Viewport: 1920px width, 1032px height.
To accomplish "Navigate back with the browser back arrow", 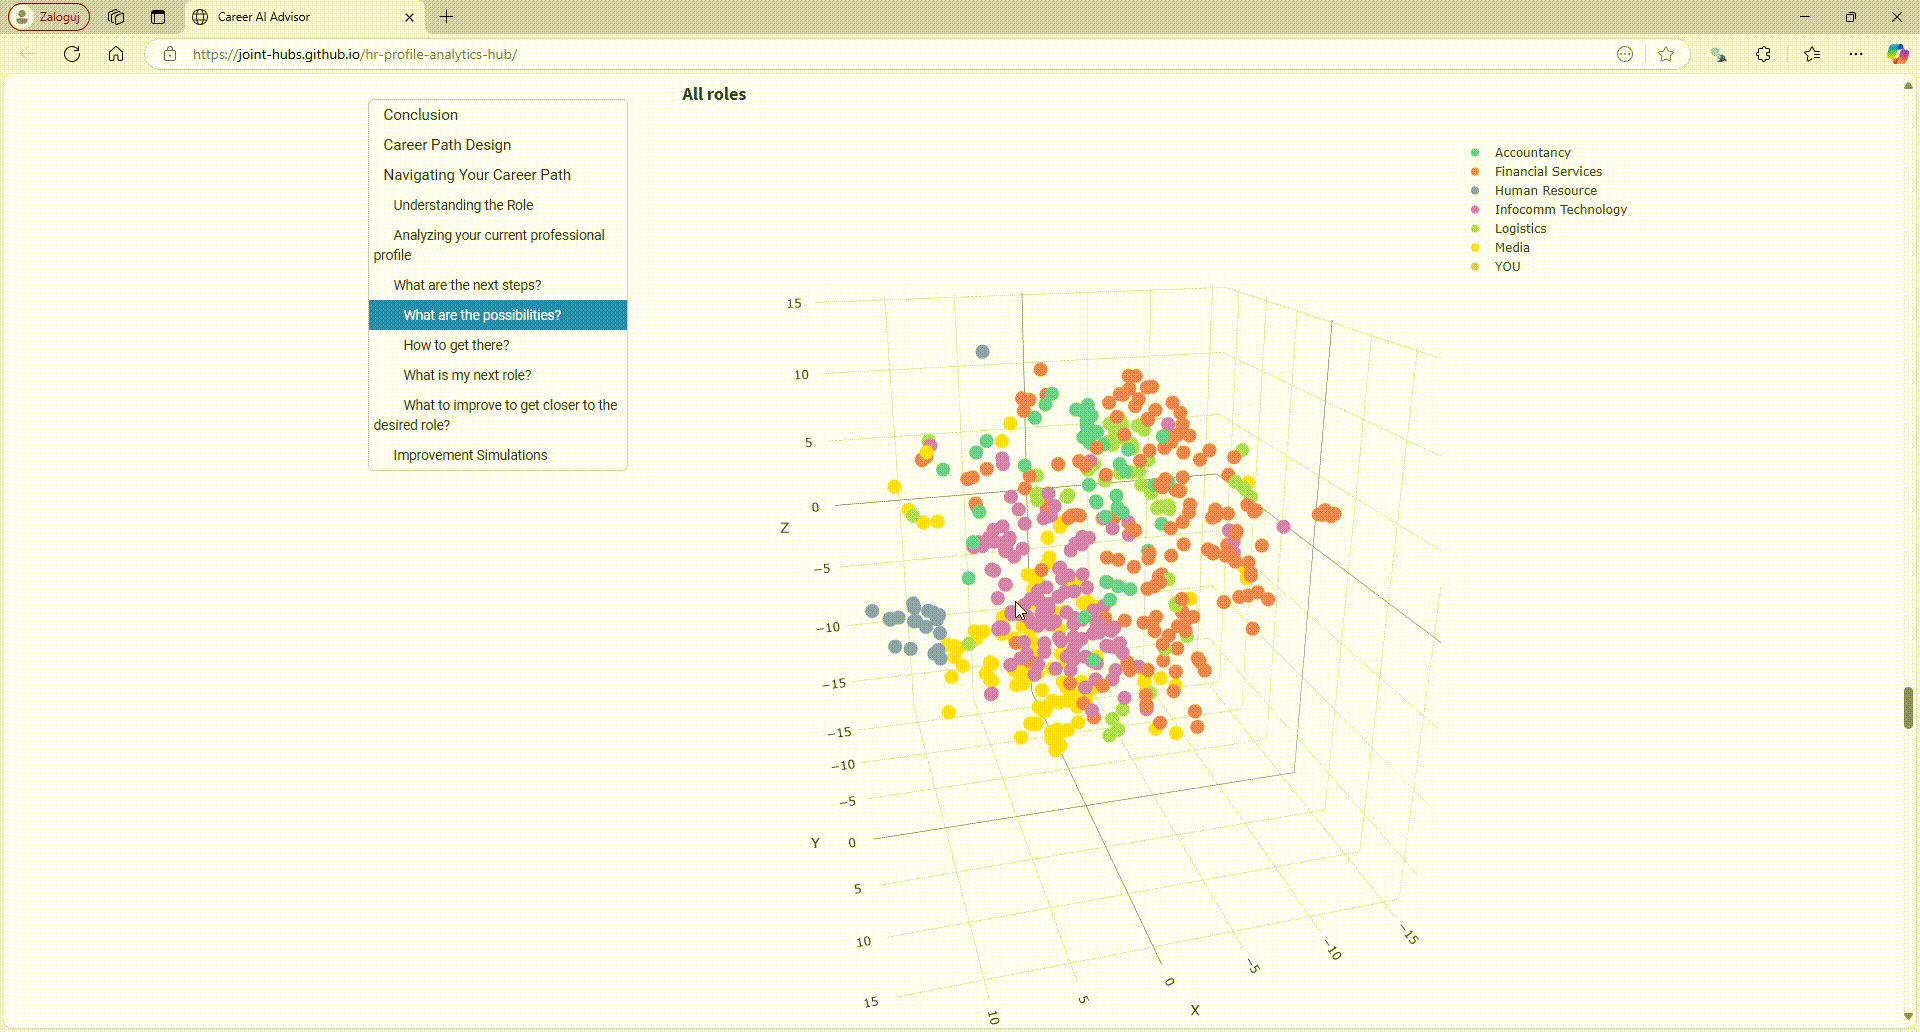I will click(26, 54).
